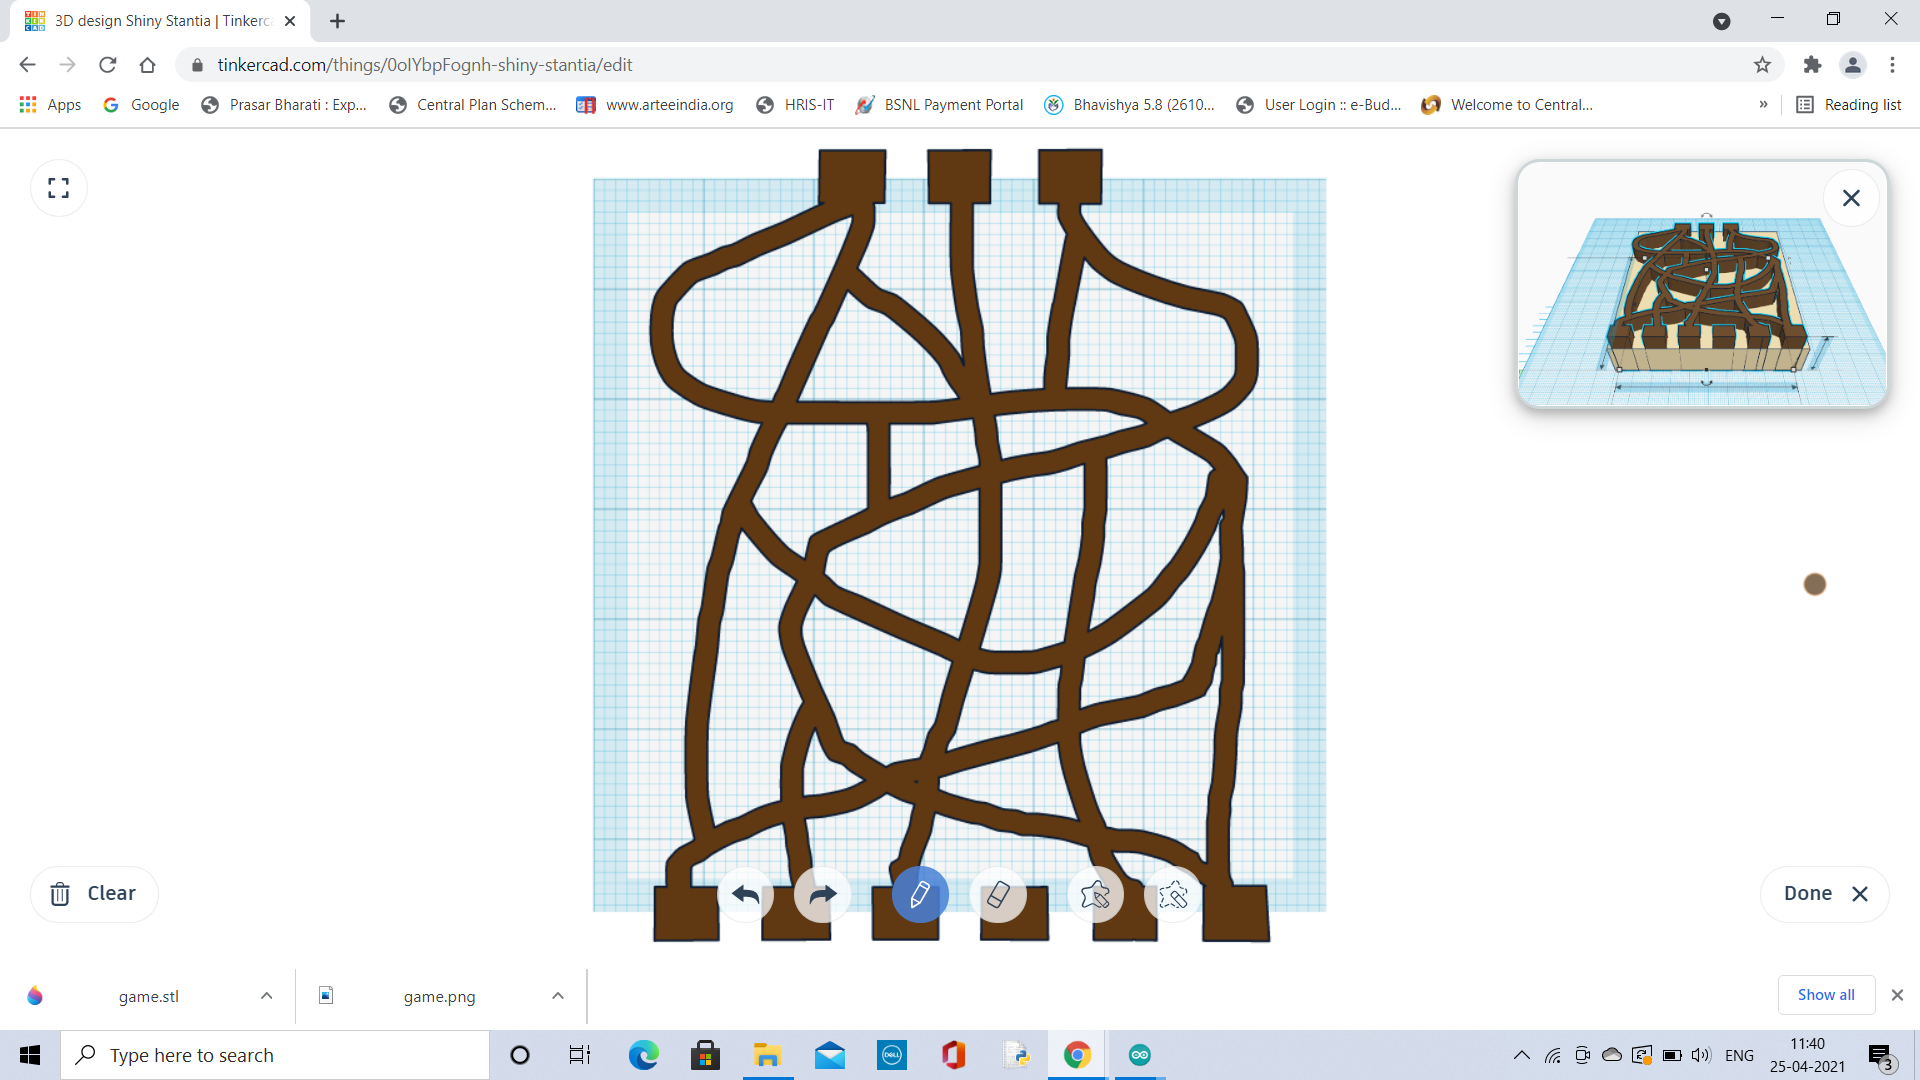Select the erase shape tool
Viewport: 1920px width, 1080px height.
pyautogui.click(x=1173, y=895)
